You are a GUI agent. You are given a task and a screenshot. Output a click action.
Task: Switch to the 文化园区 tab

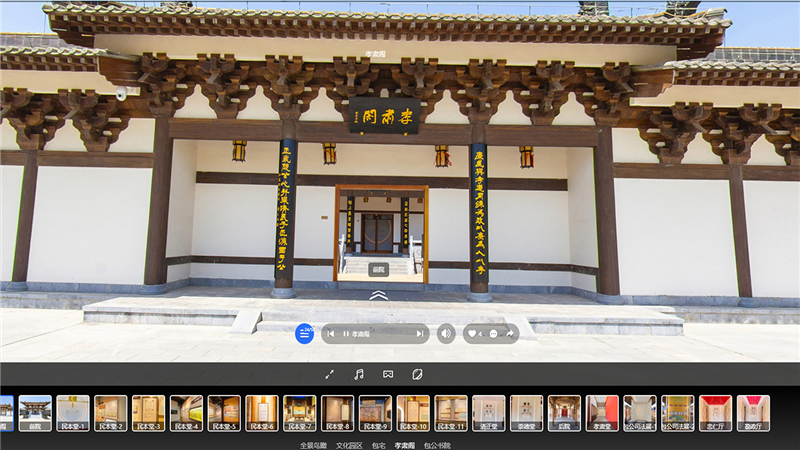pos(347,444)
